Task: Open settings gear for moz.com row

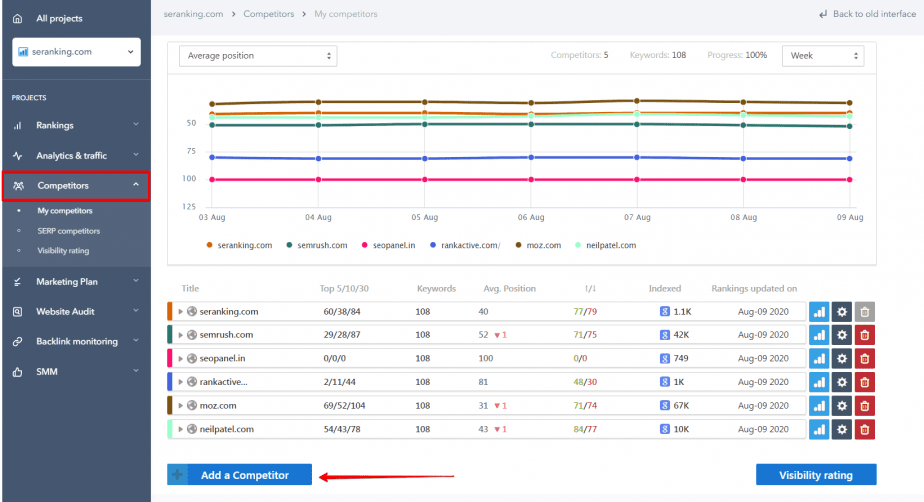Action: click(842, 406)
